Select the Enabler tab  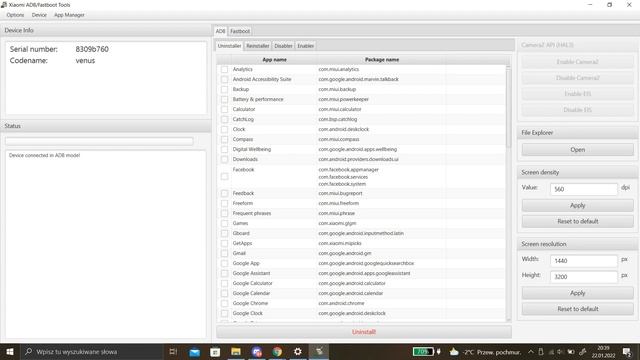click(x=305, y=46)
